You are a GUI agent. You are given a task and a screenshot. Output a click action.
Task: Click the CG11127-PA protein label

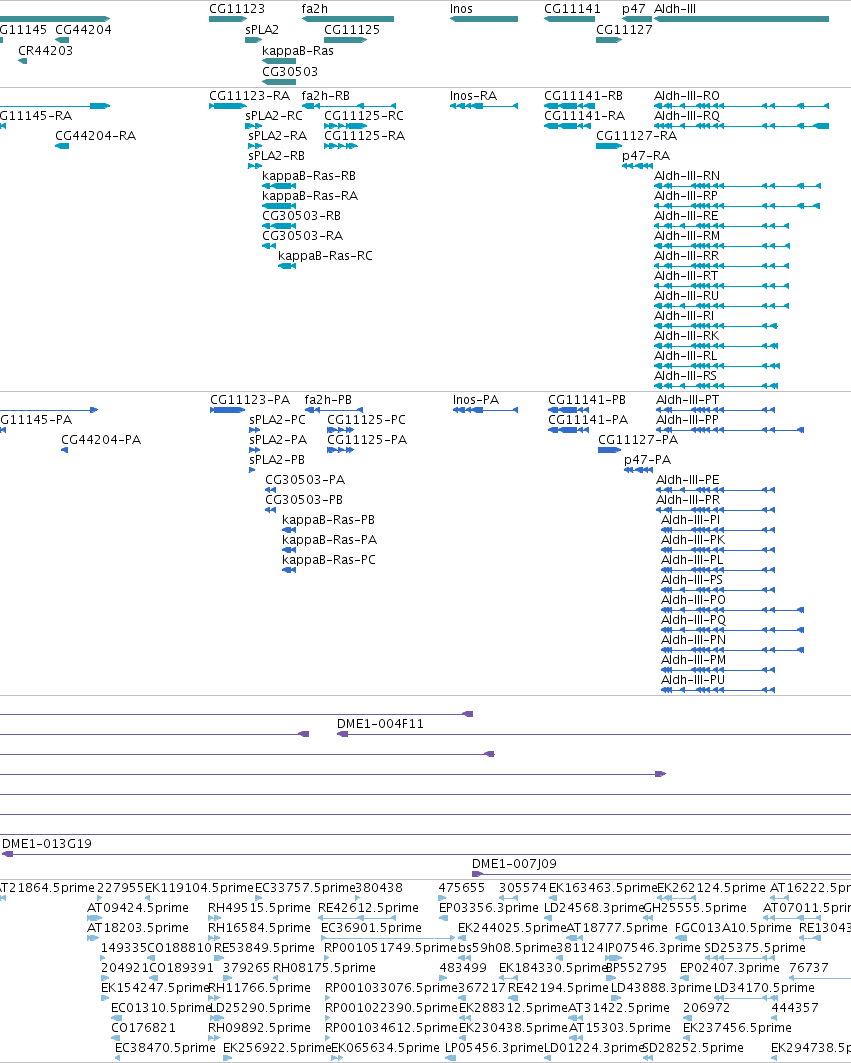coord(638,440)
